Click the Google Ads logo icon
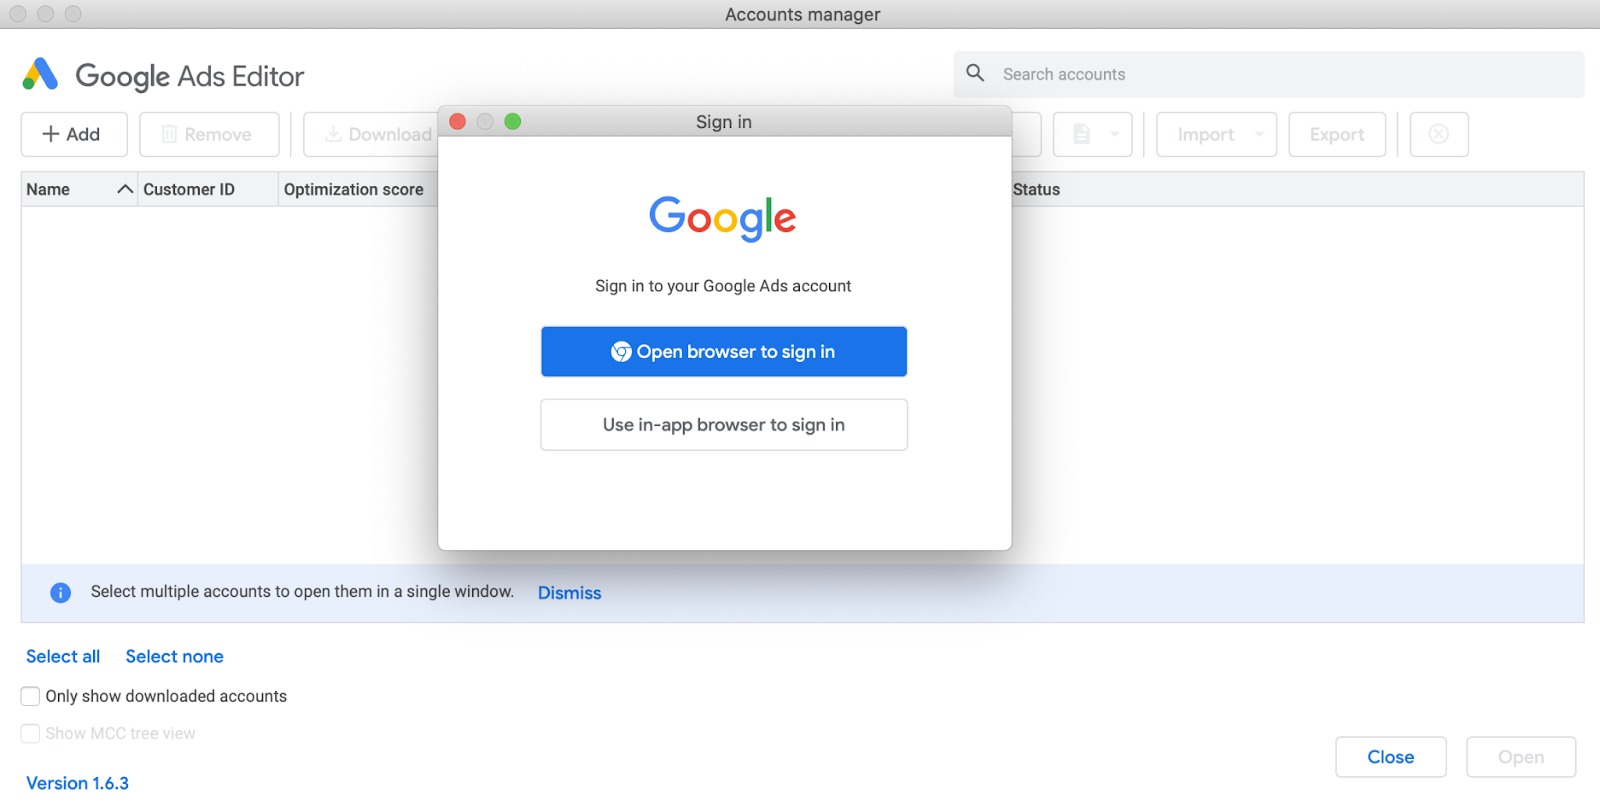Viewport: 1600px width, 809px height. click(40, 75)
